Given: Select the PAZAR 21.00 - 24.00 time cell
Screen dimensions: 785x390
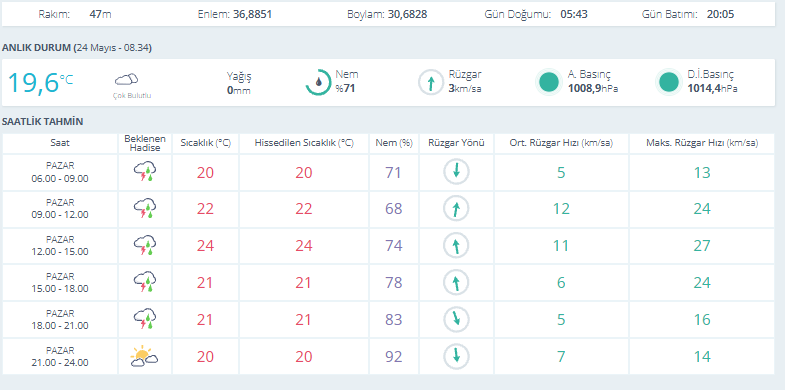Looking at the screenshot, I should coord(60,356).
